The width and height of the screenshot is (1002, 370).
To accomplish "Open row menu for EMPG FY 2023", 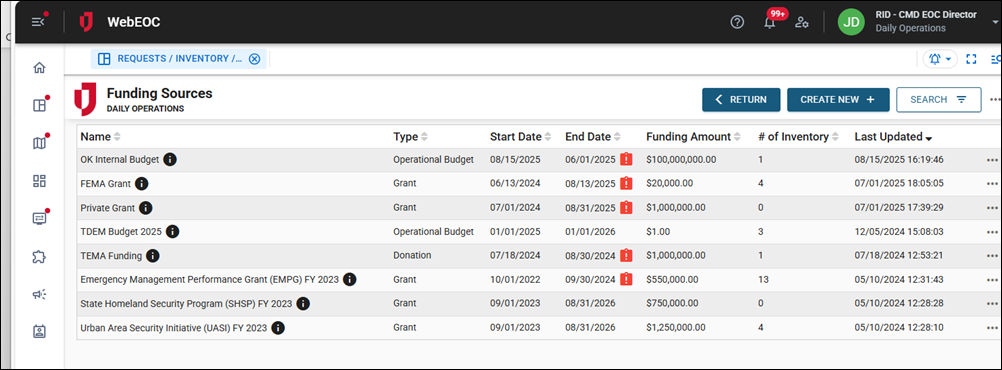I will (x=992, y=279).
